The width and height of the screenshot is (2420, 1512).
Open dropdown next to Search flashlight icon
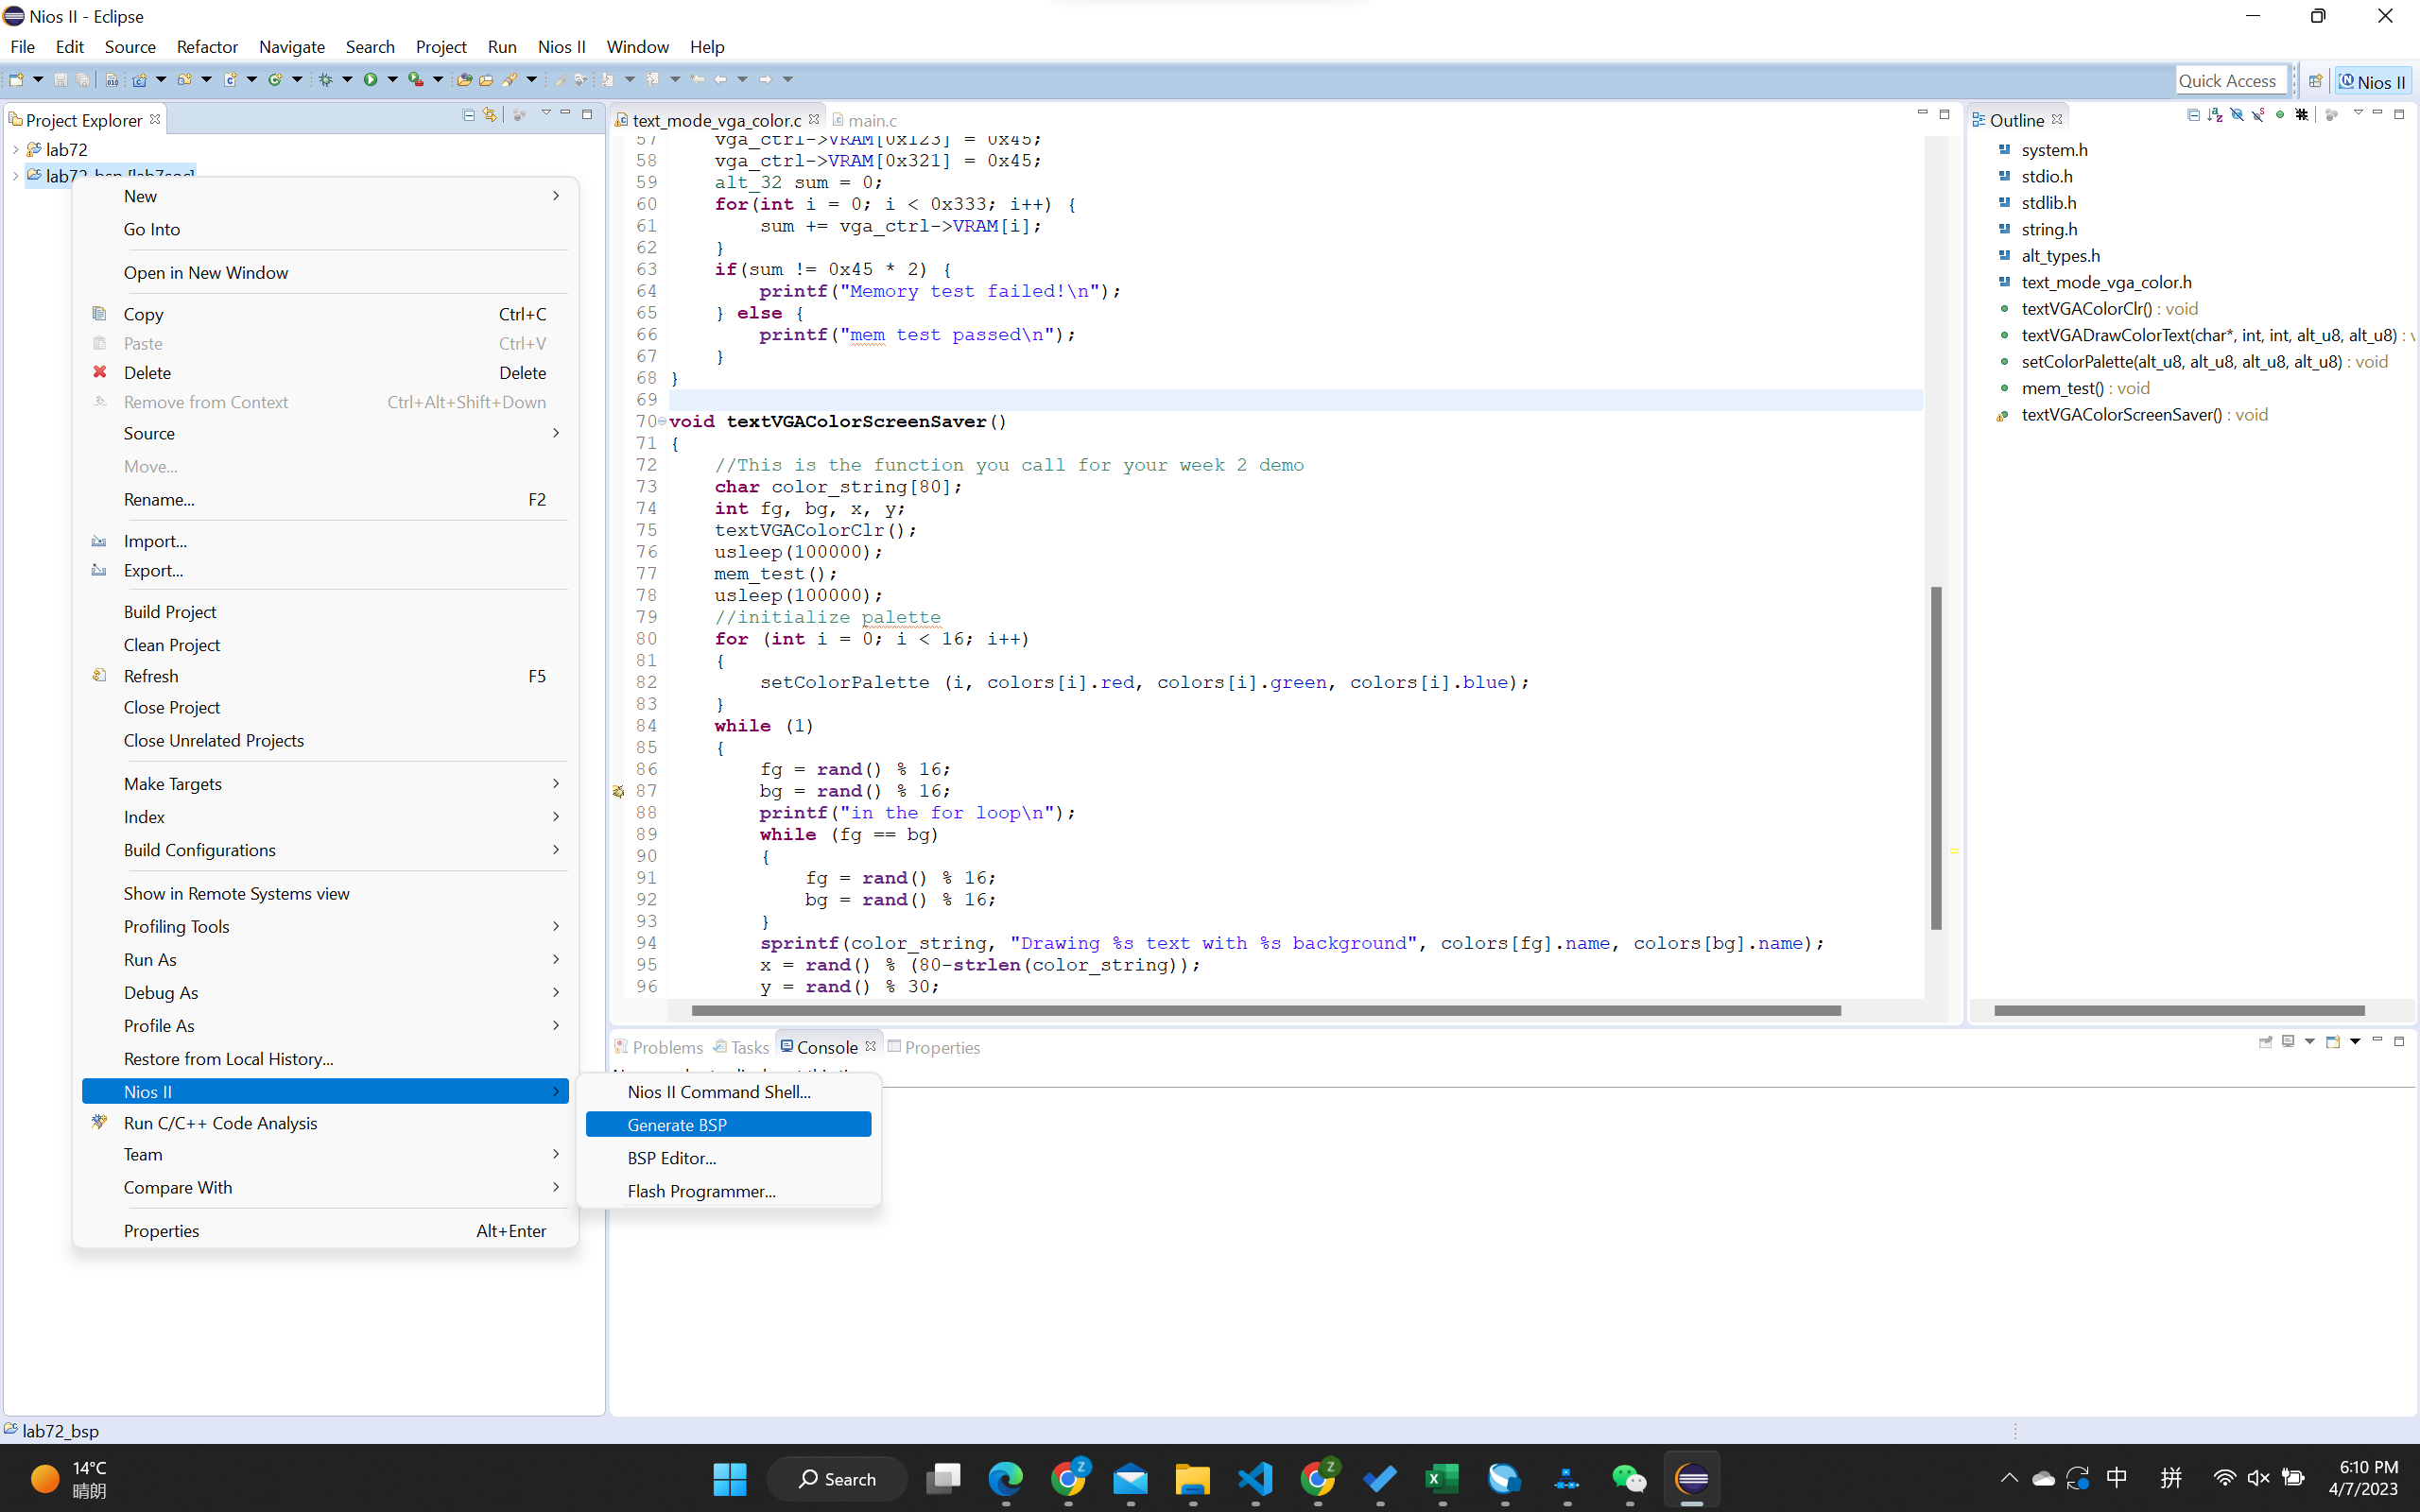532,80
